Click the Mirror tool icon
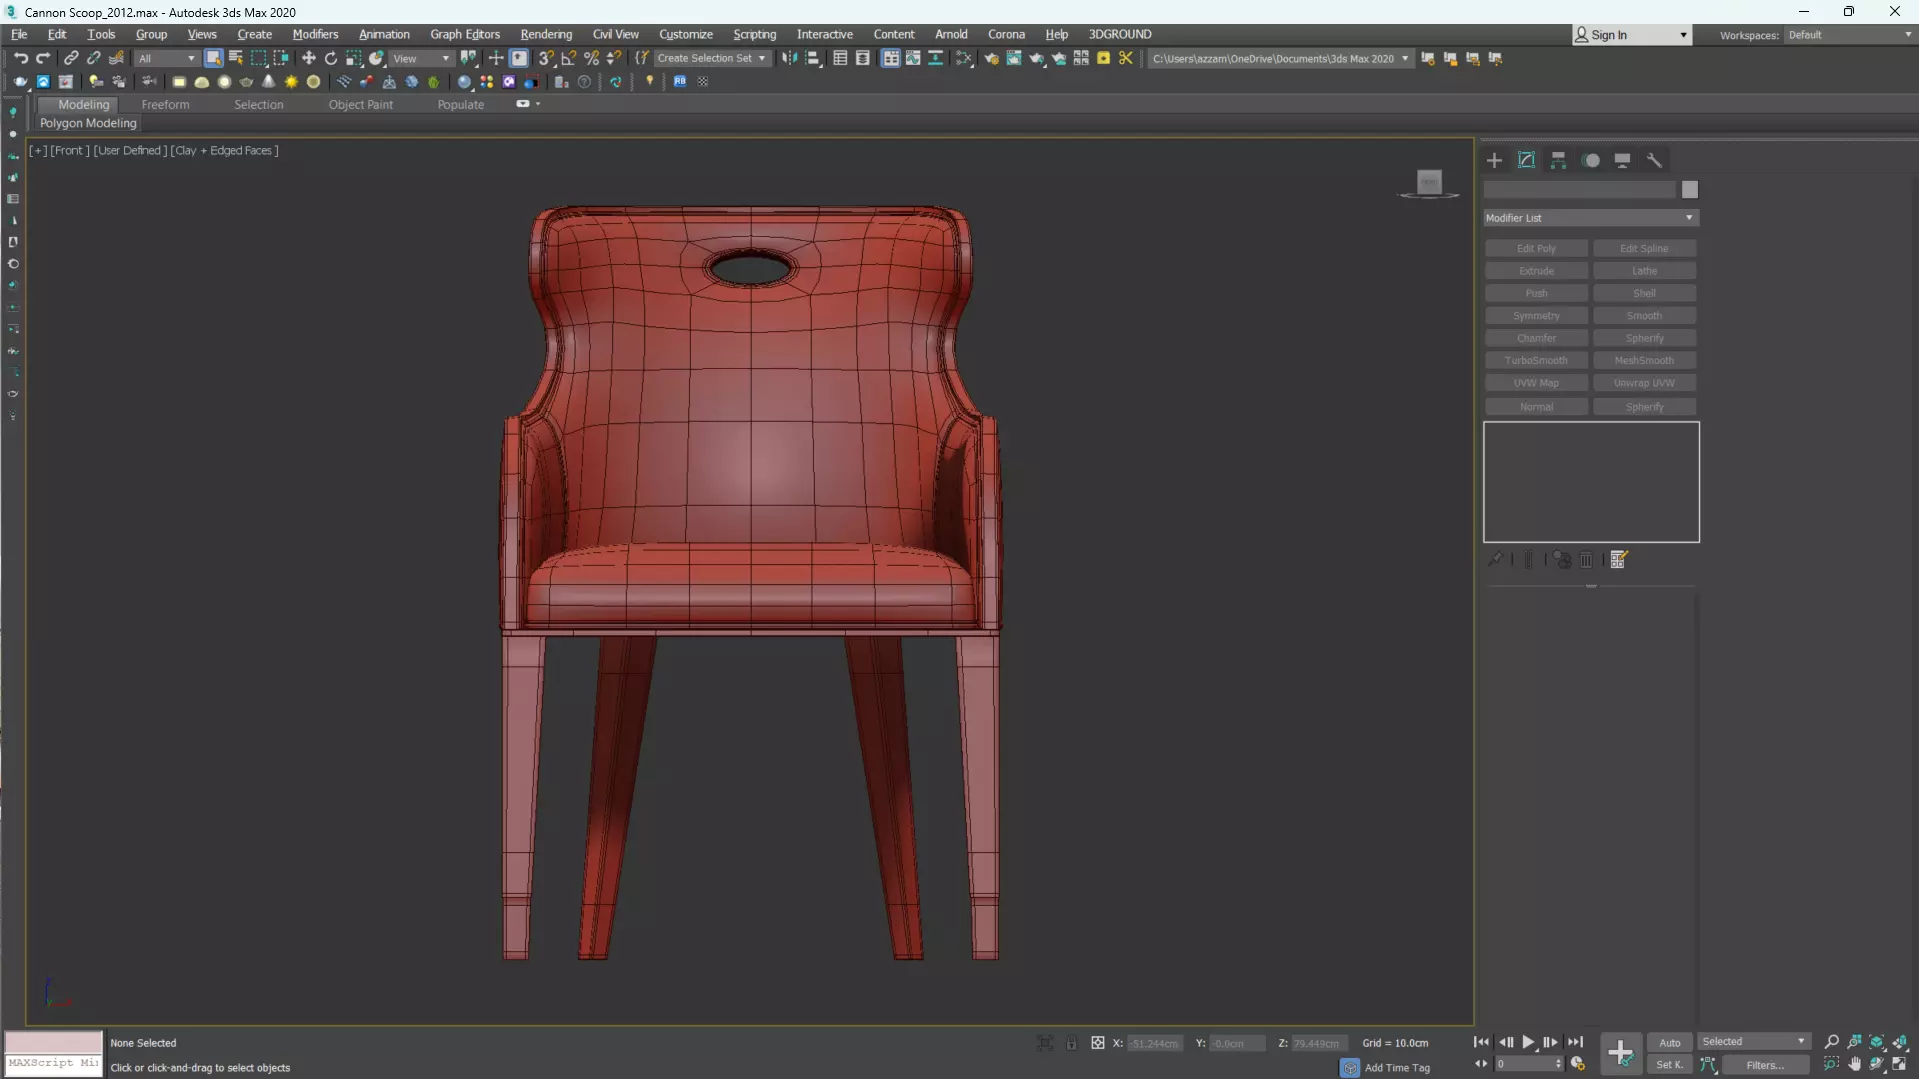This screenshot has width=1919, height=1079. click(x=790, y=58)
